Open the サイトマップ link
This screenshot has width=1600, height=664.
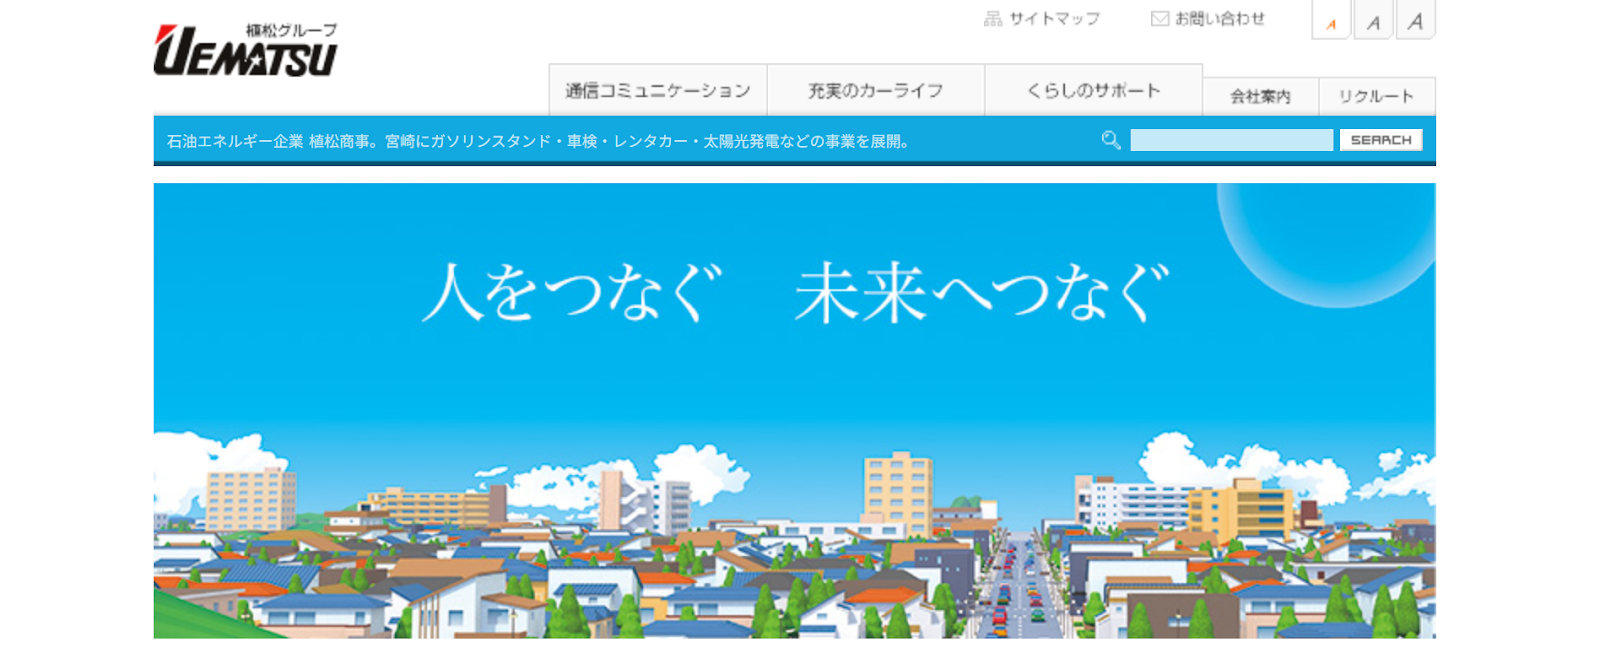(1054, 19)
